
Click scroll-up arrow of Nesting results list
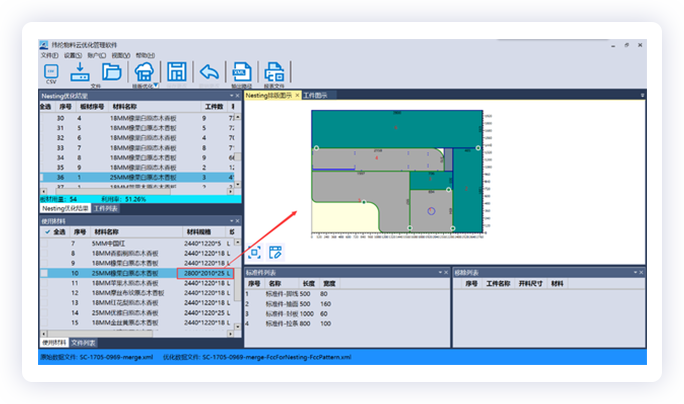pos(238,117)
